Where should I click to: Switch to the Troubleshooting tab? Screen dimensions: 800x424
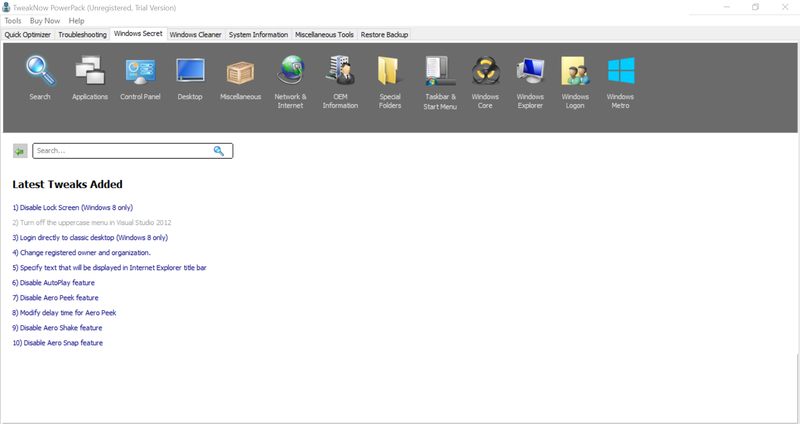(82, 35)
